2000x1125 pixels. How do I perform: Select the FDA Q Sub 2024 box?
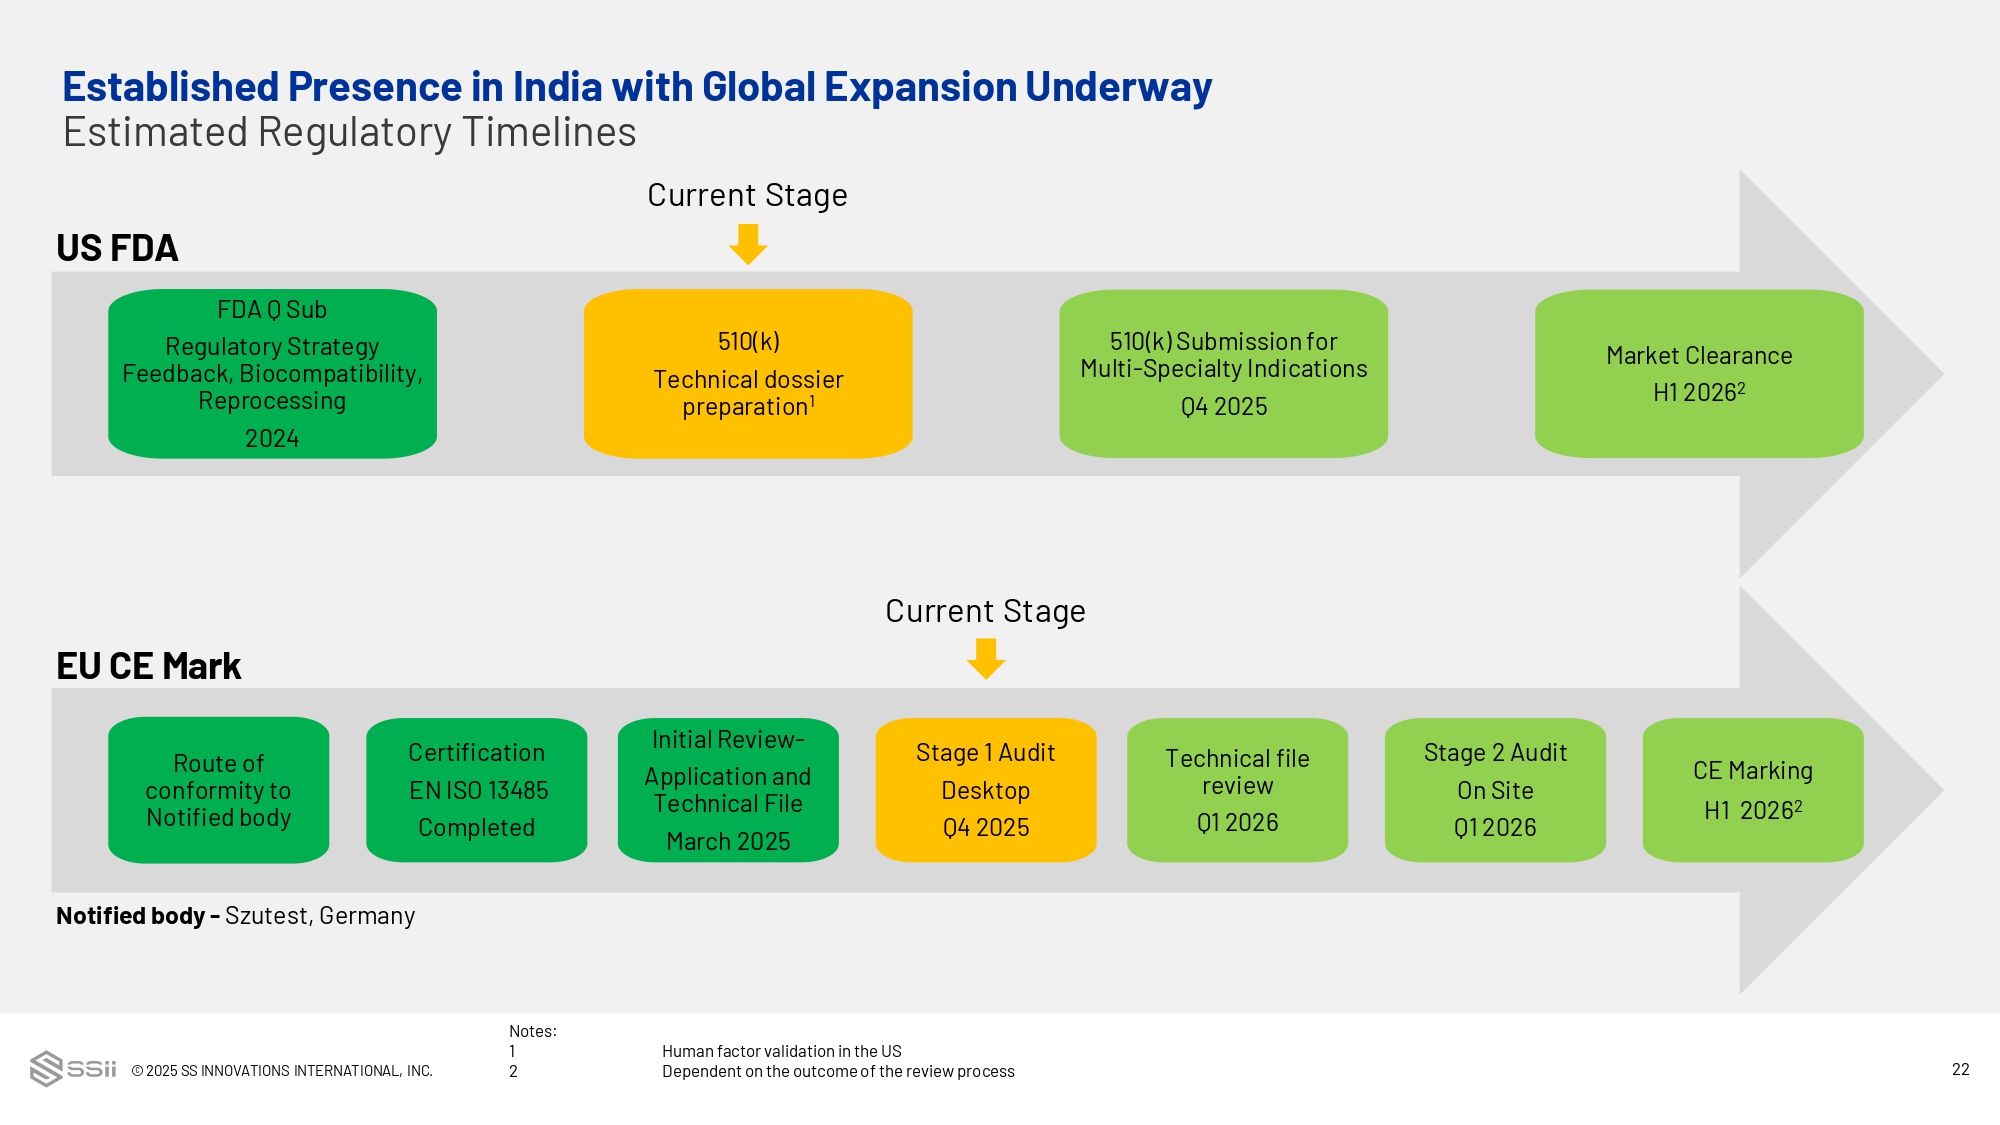(x=272, y=374)
